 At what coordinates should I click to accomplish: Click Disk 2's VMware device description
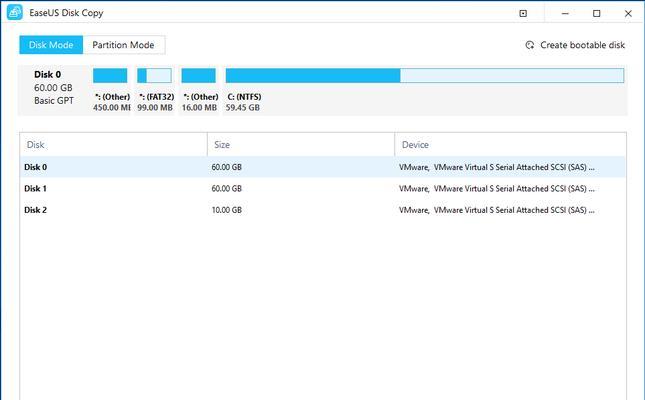pyautogui.click(x=497, y=210)
